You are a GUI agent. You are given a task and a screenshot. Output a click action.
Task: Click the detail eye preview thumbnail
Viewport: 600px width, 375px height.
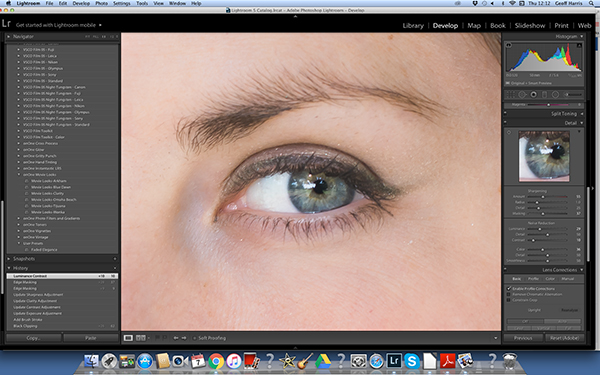(x=544, y=156)
